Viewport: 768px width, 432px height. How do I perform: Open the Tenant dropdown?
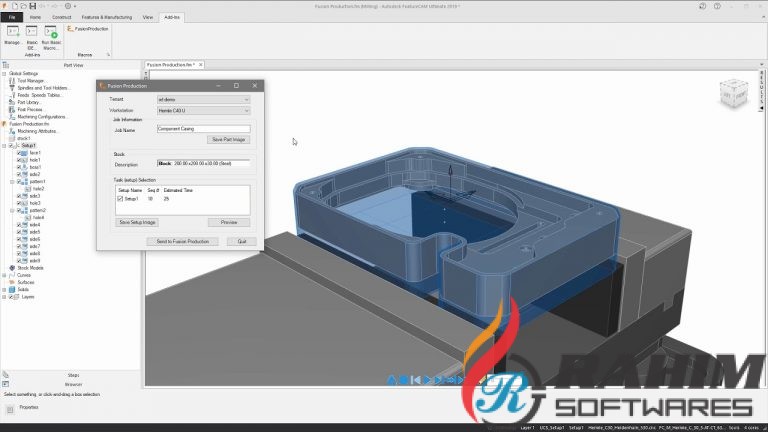(x=203, y=99)
